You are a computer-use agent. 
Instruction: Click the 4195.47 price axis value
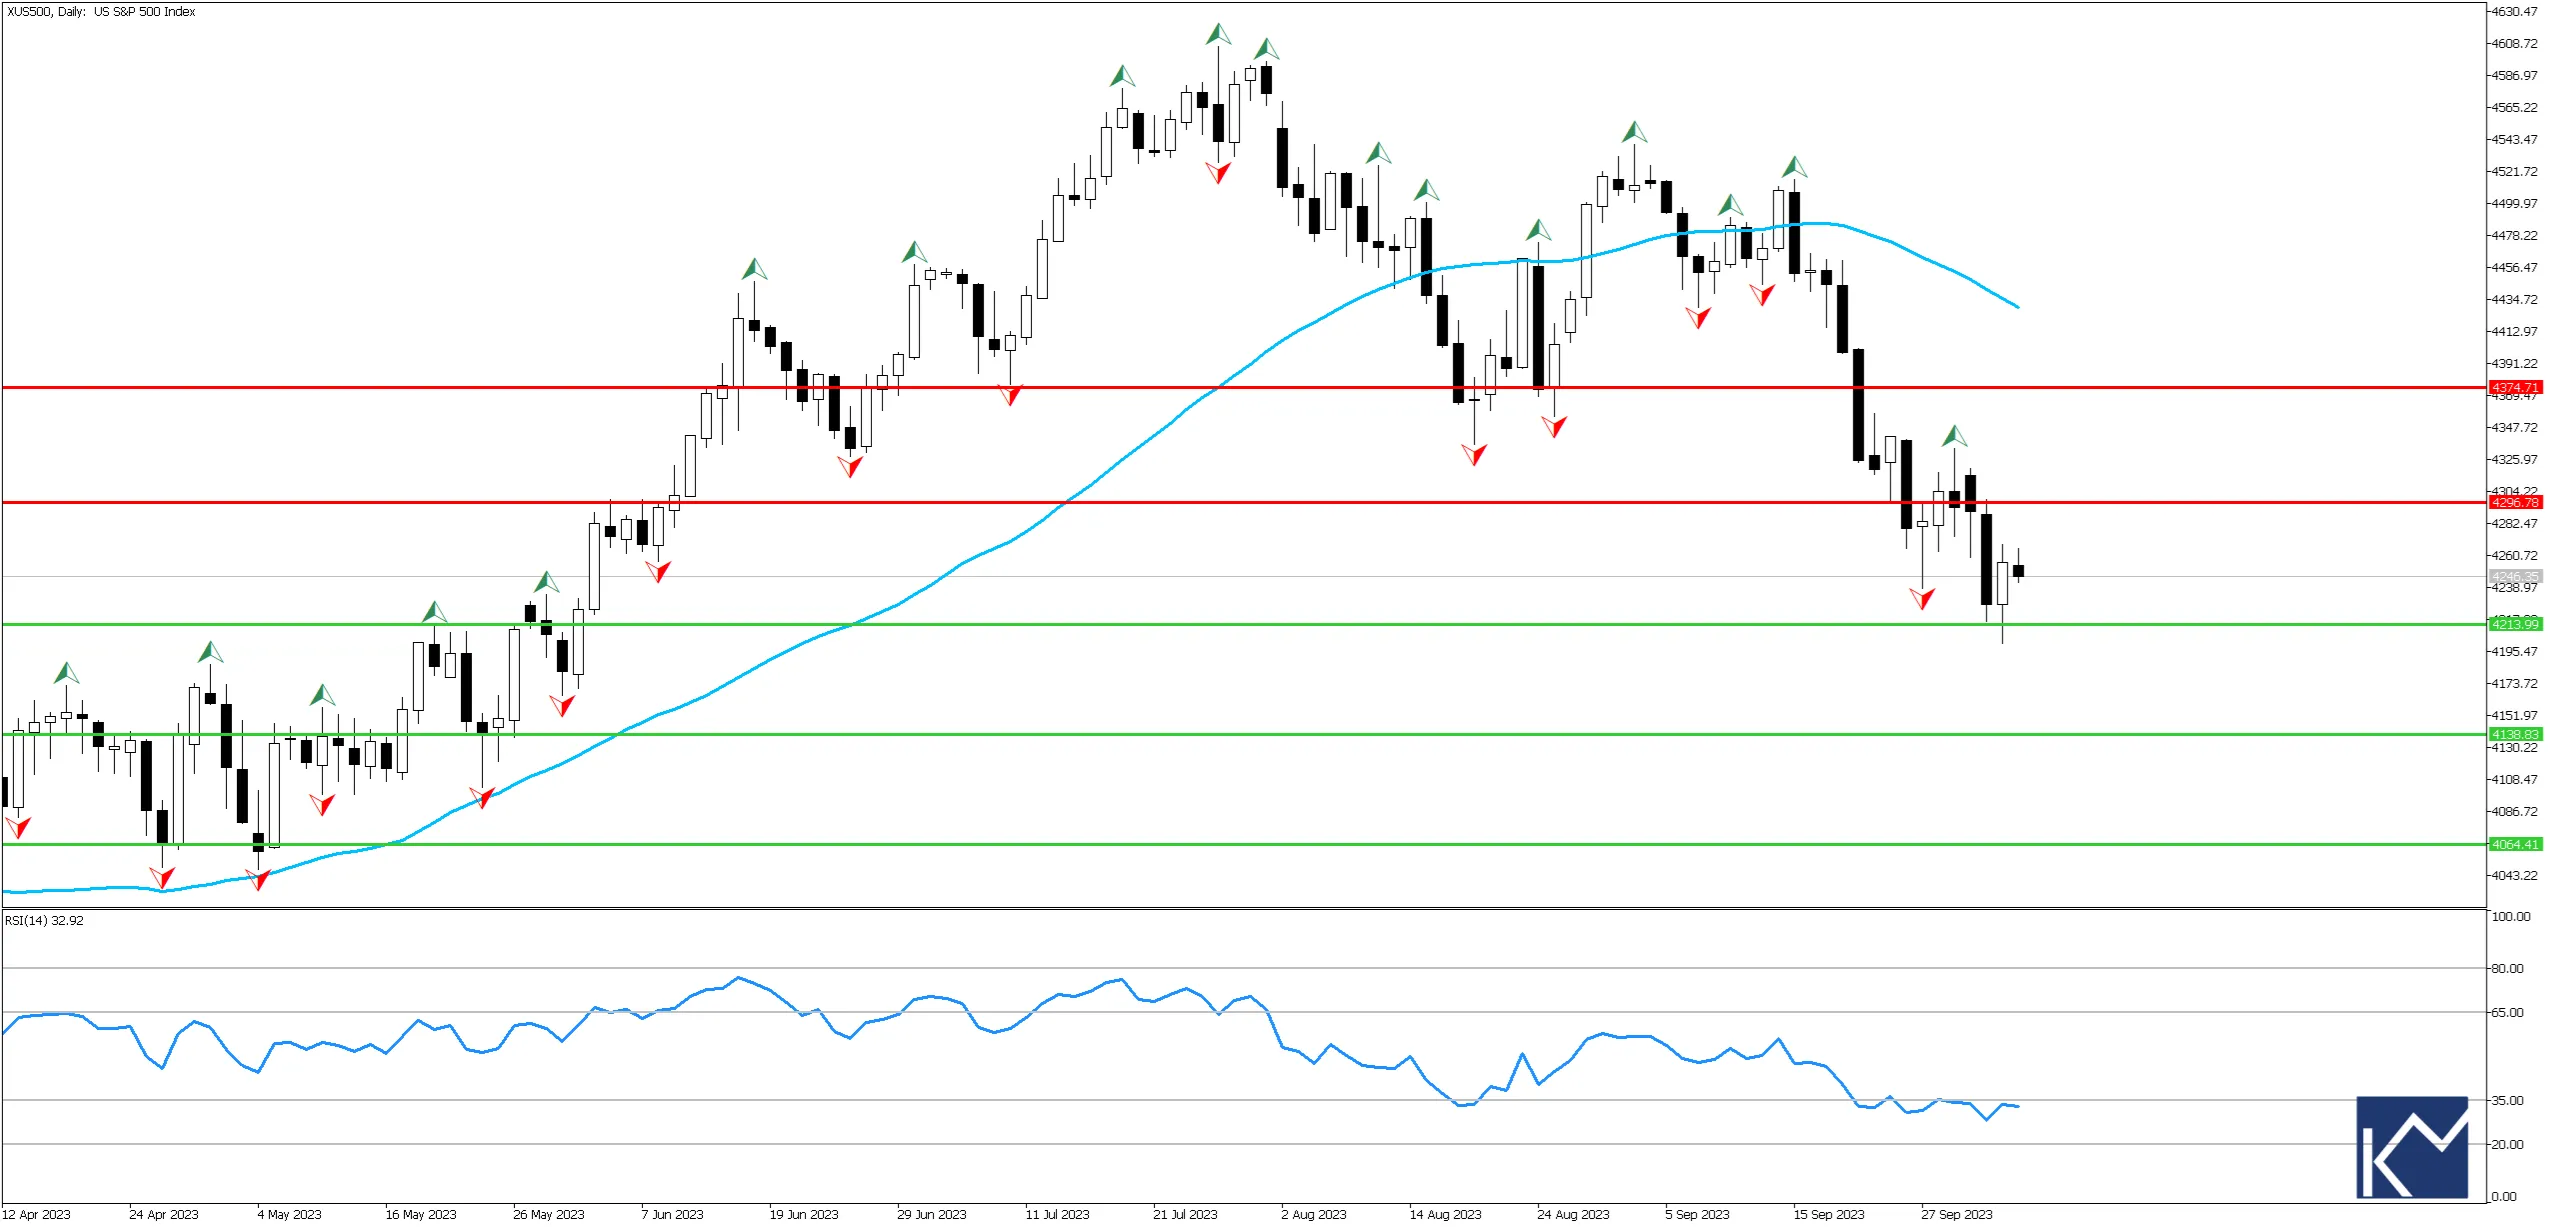[2514, 652]
